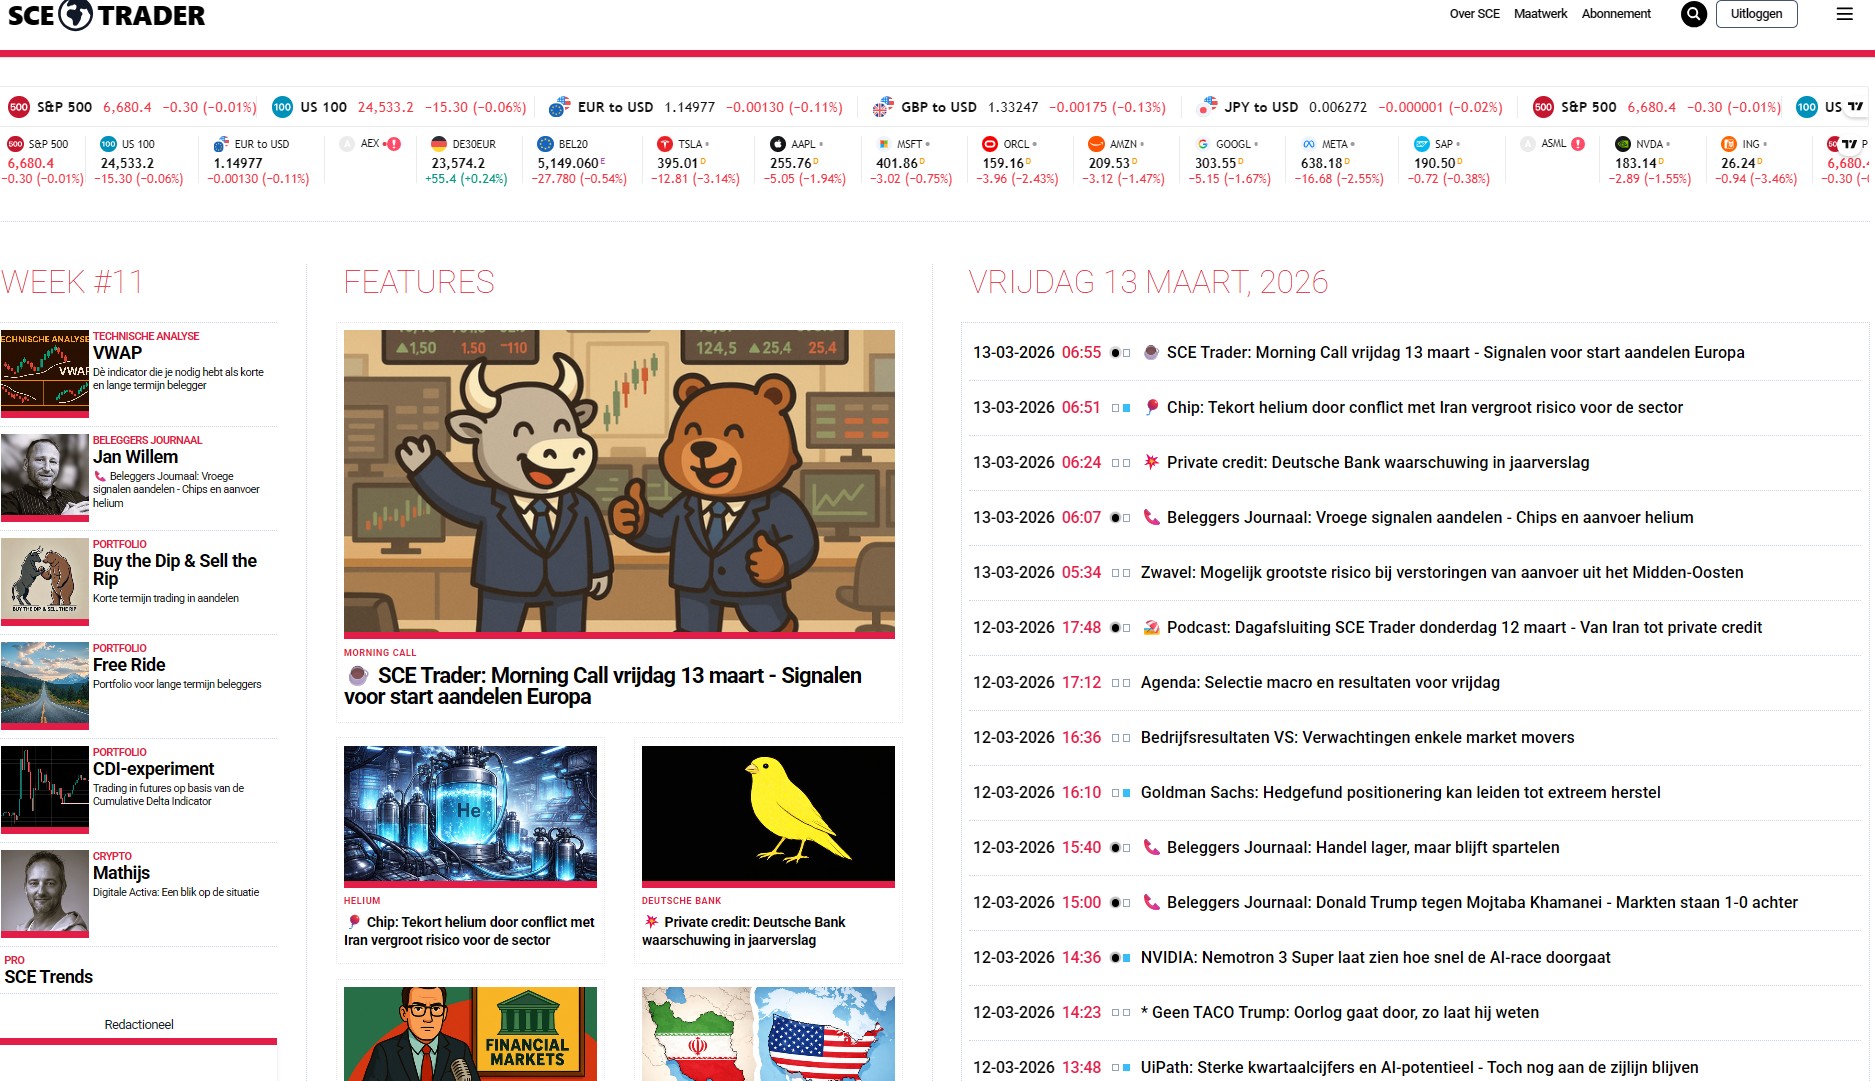Click the AMZN Amazon logo icon
The image size is (1875, 1081).
(1096, 144)
